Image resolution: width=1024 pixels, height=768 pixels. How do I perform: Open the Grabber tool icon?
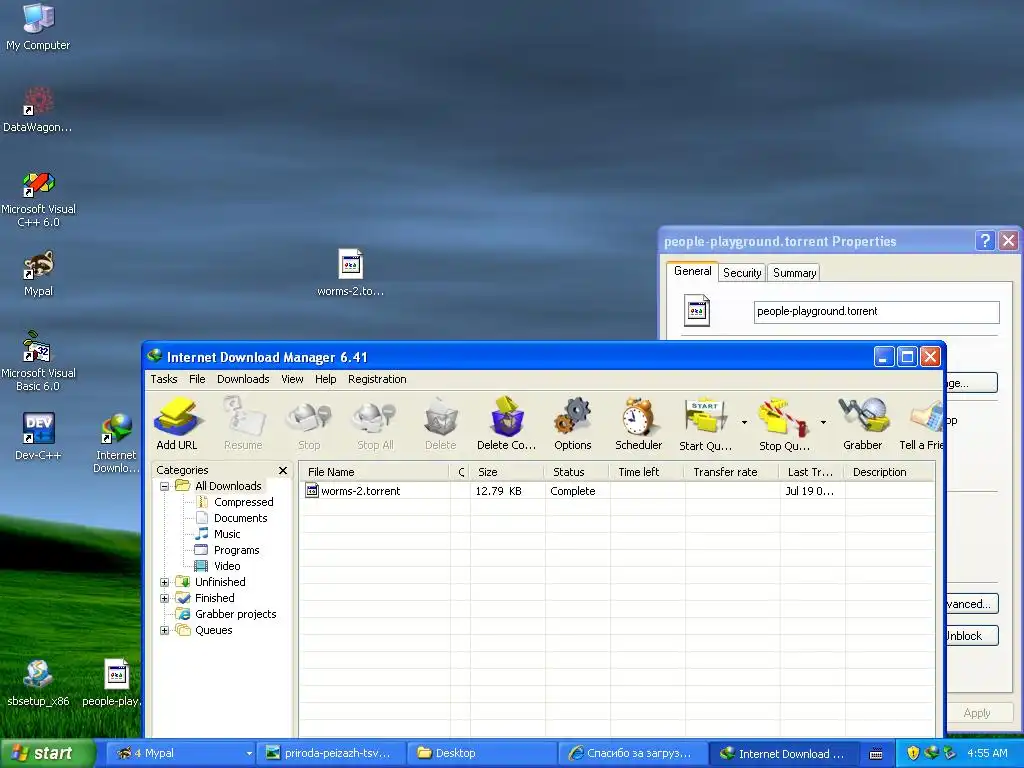tap(863, 423)
